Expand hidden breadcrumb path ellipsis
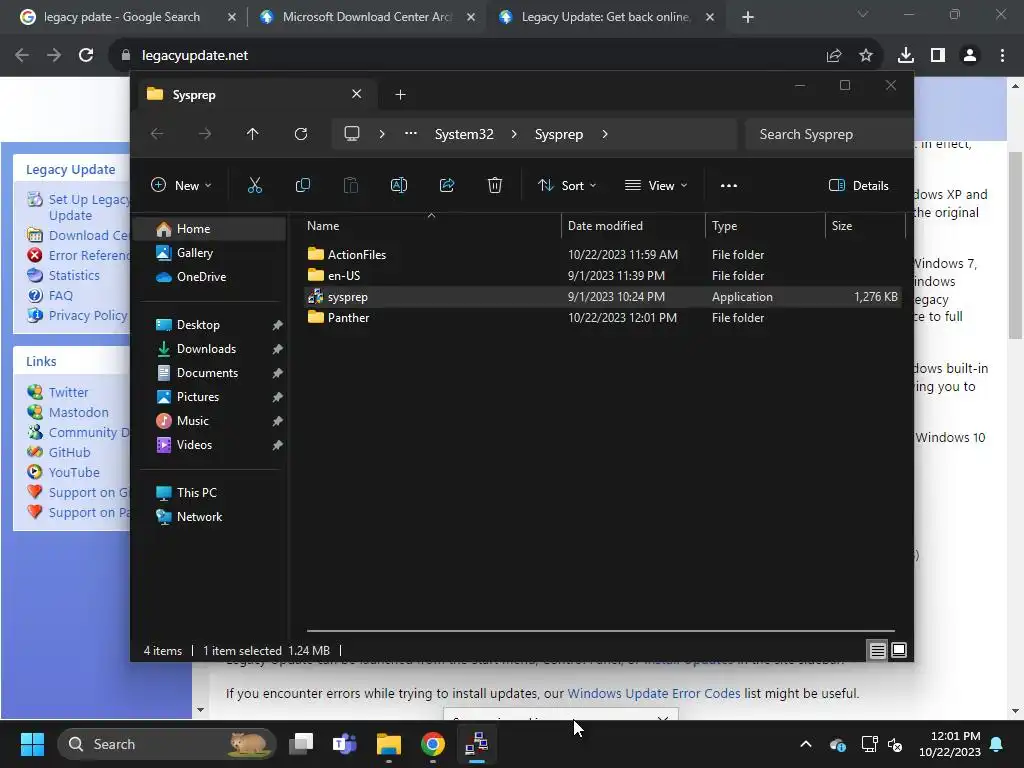Image resolution: width=1024 pixels, height=768 pixels. 411,134
